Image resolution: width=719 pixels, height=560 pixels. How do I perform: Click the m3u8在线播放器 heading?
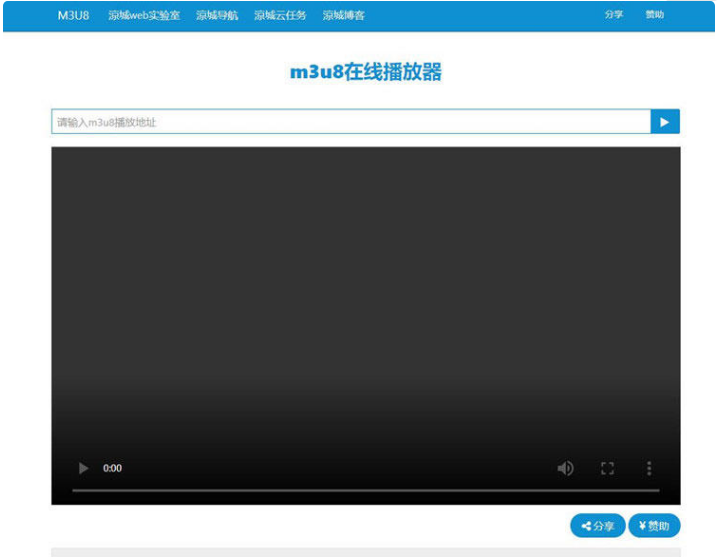[x=365, y=72]
